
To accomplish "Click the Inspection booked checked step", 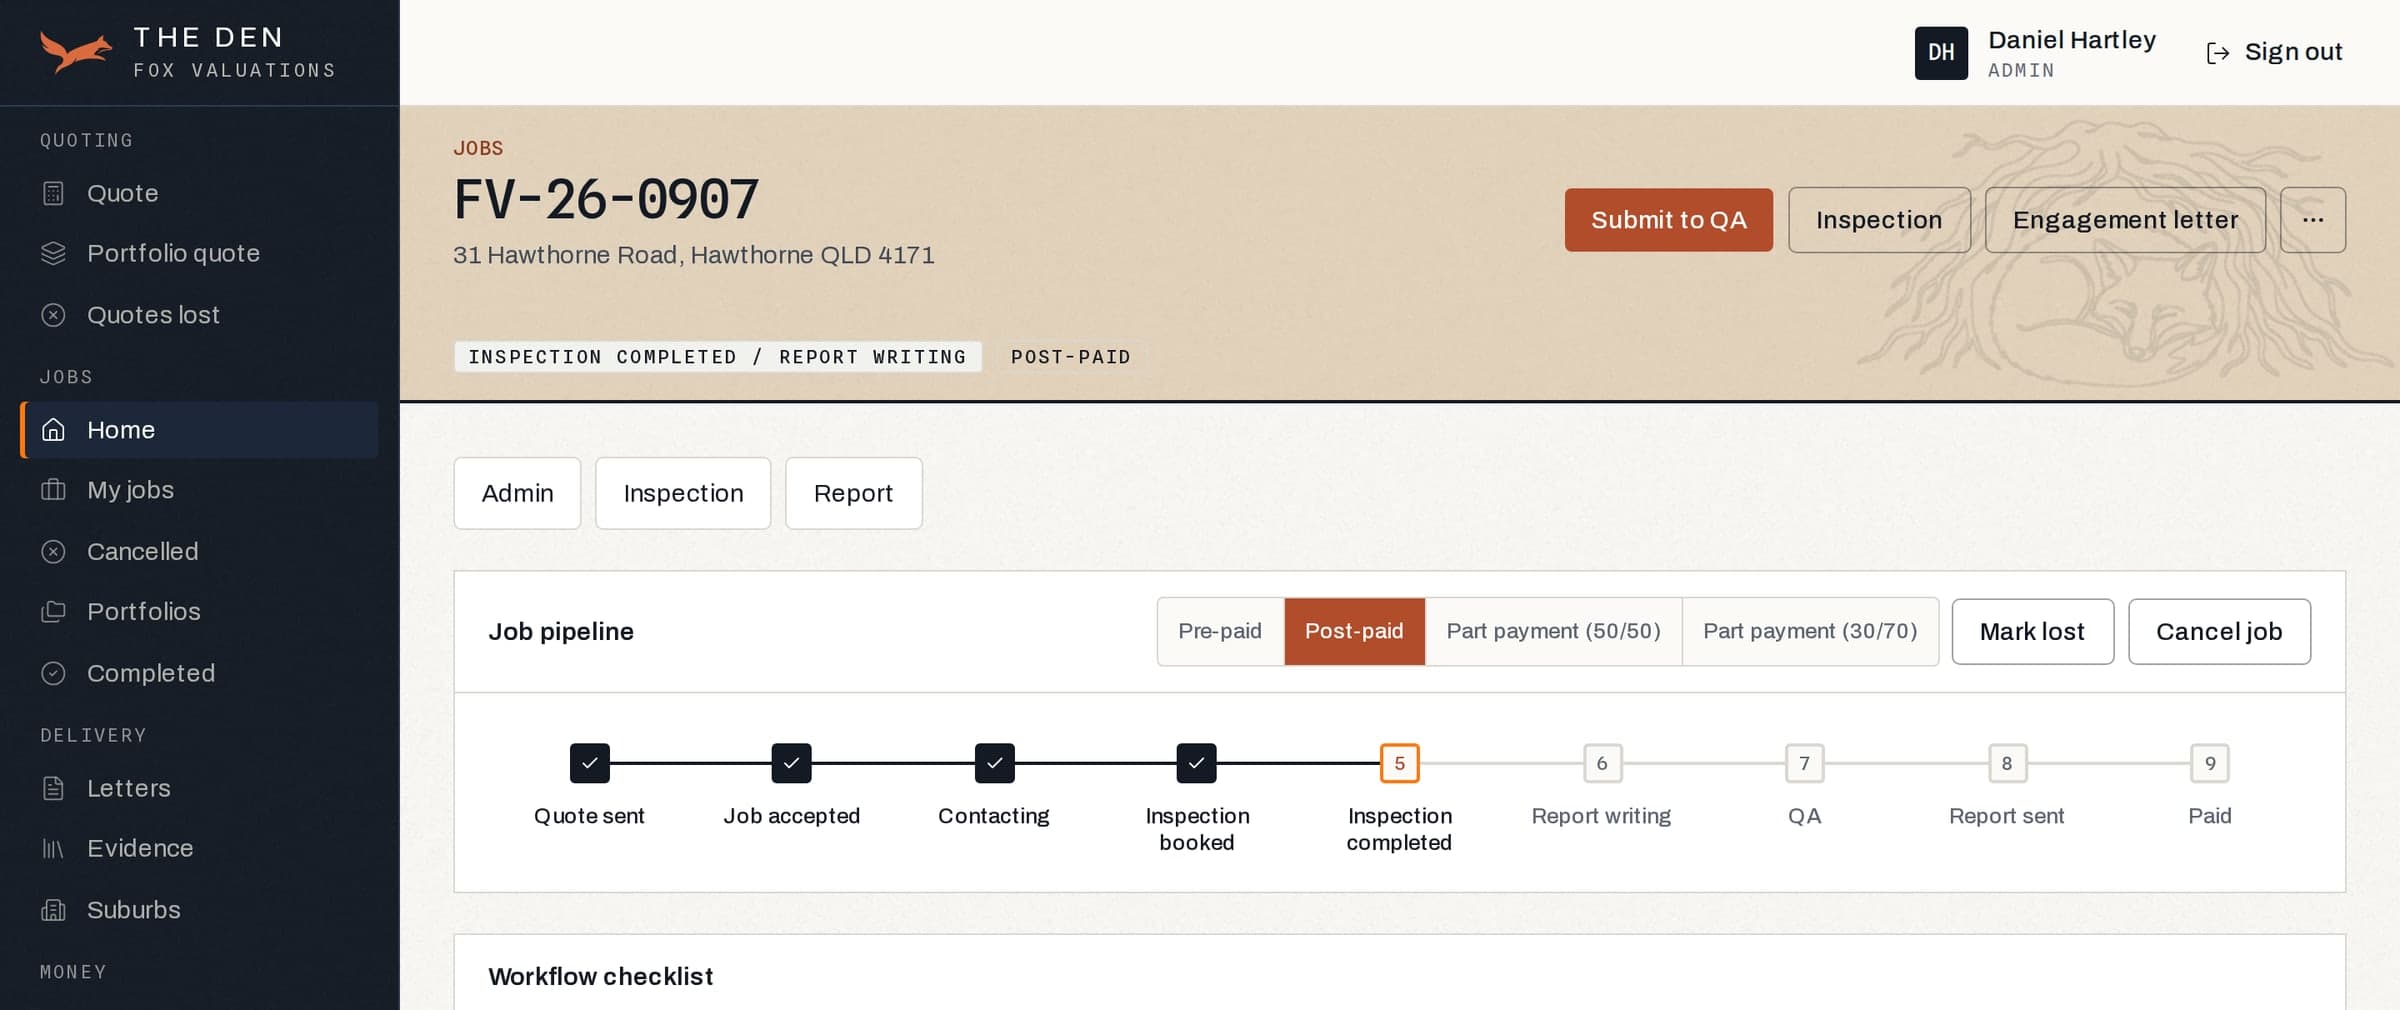I will tap(1196, 764).
